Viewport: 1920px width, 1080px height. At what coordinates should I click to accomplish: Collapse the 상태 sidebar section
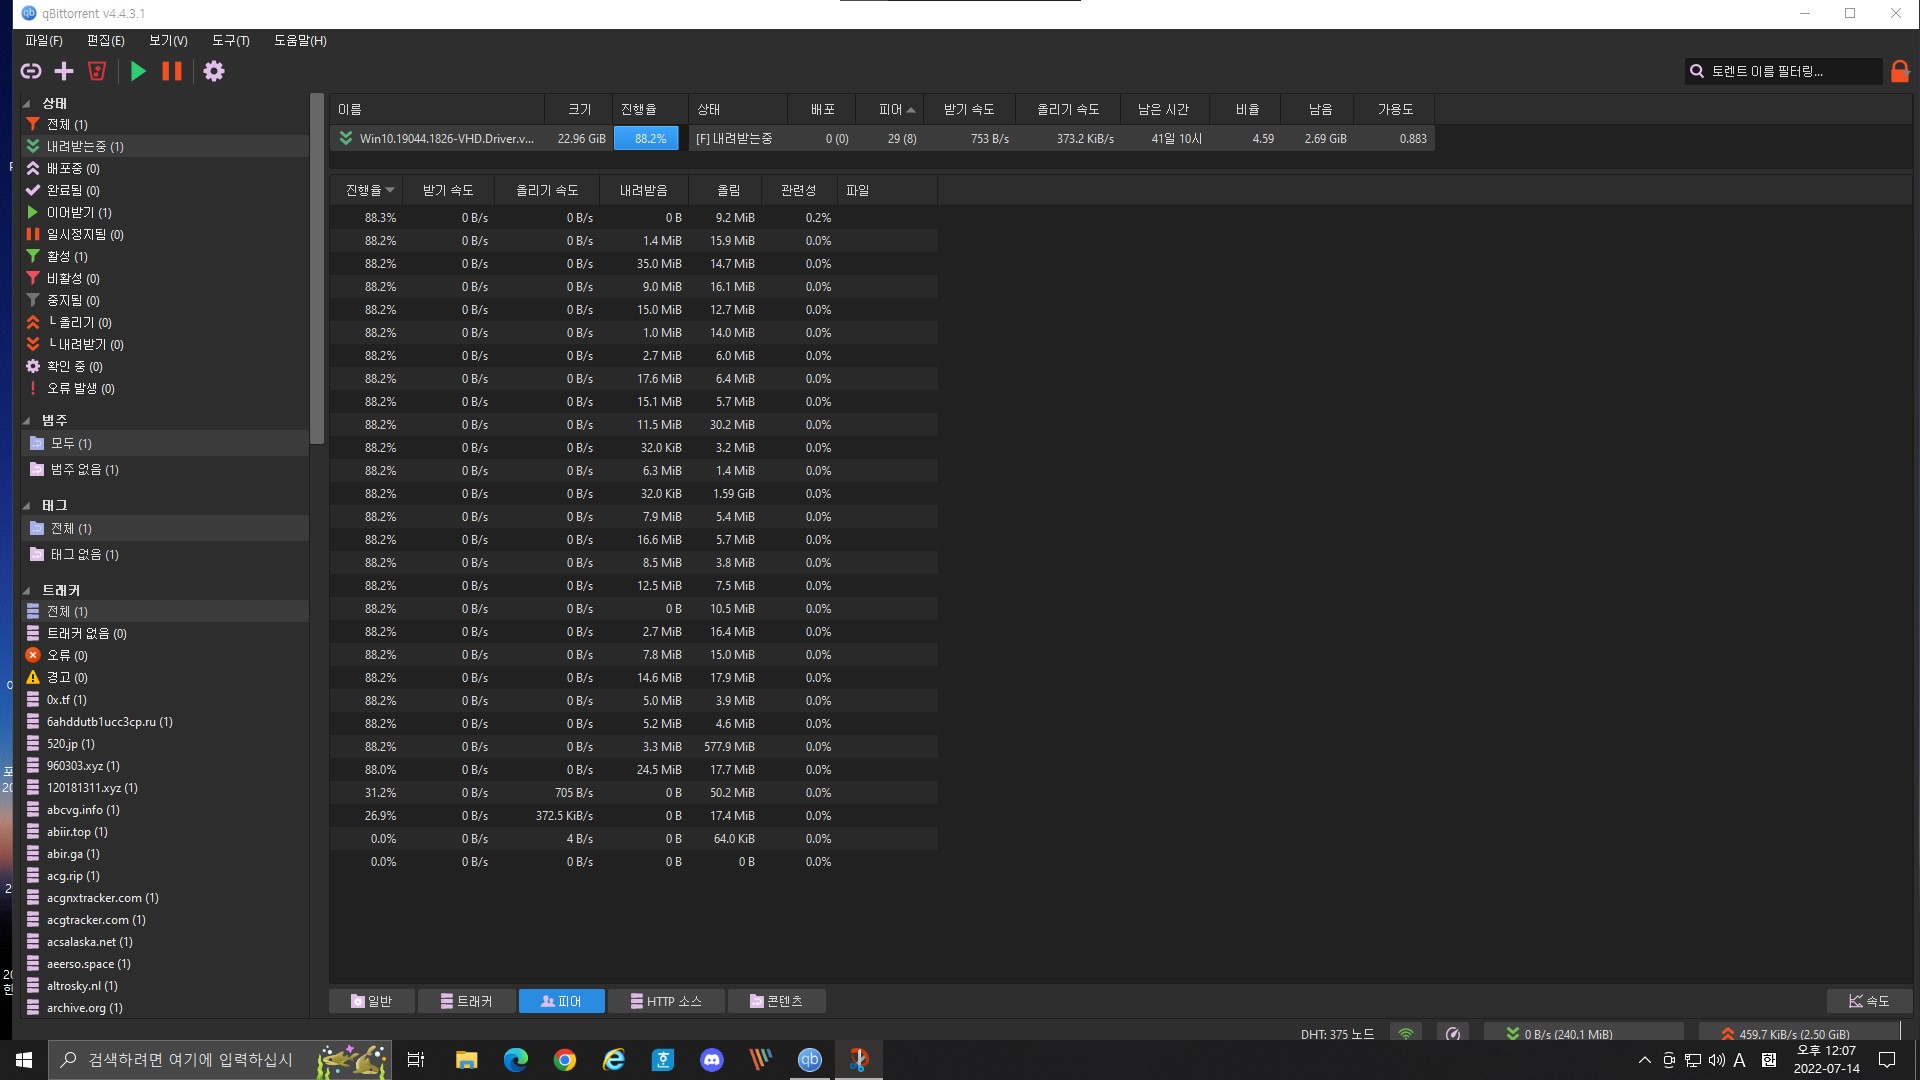(26, 103)
